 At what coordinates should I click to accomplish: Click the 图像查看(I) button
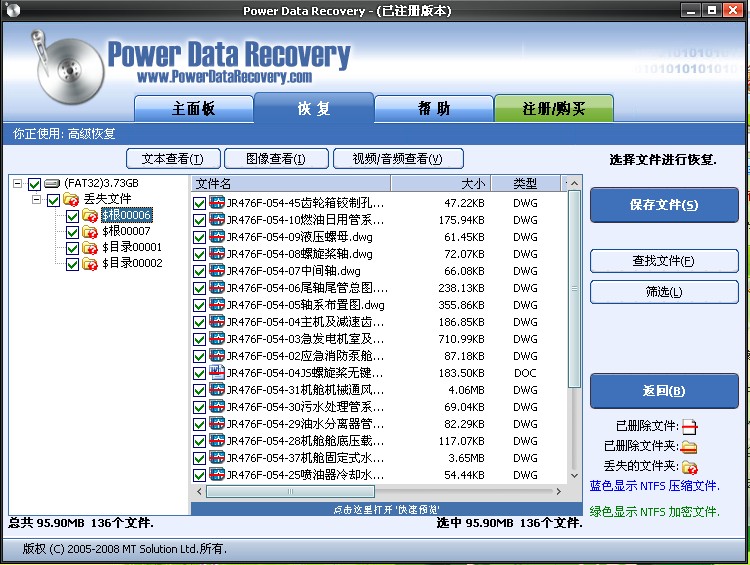click(x=276, y=158)
